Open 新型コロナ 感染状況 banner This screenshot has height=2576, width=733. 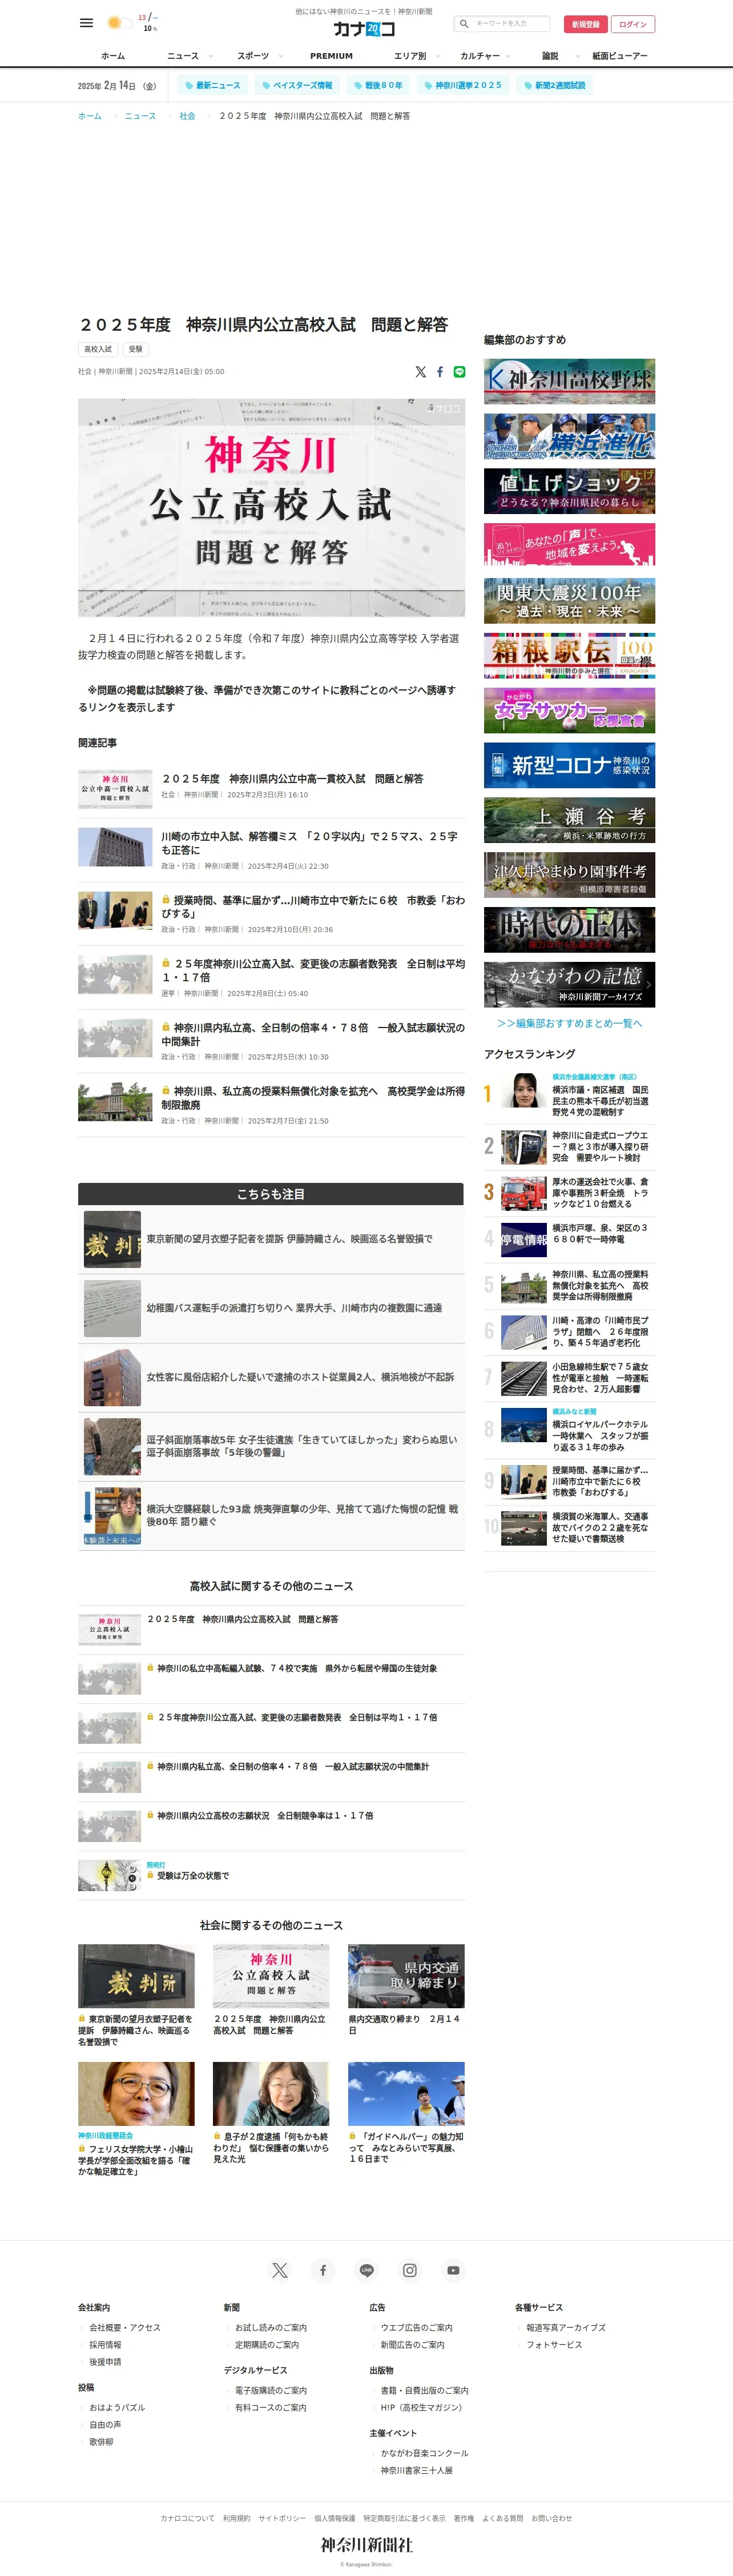pyautogui.click(x=569, y=765)
